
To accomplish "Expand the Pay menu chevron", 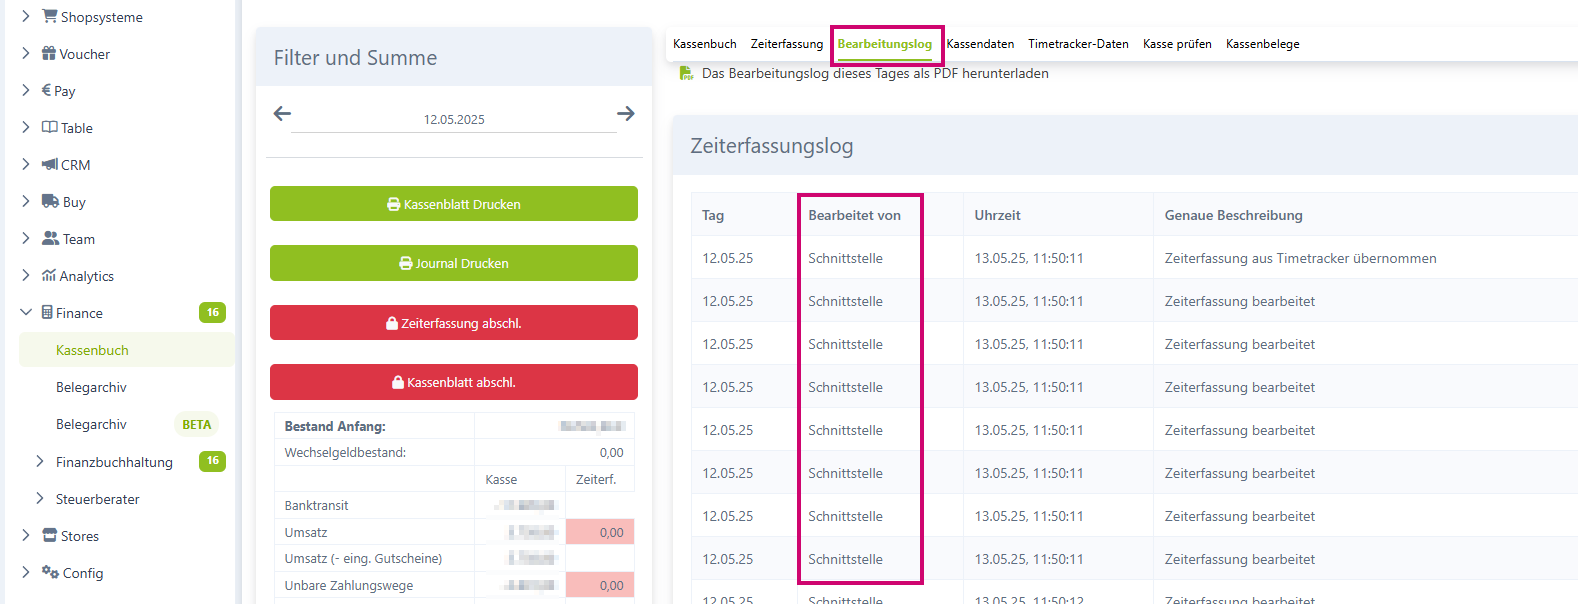I will coord(25,90).
